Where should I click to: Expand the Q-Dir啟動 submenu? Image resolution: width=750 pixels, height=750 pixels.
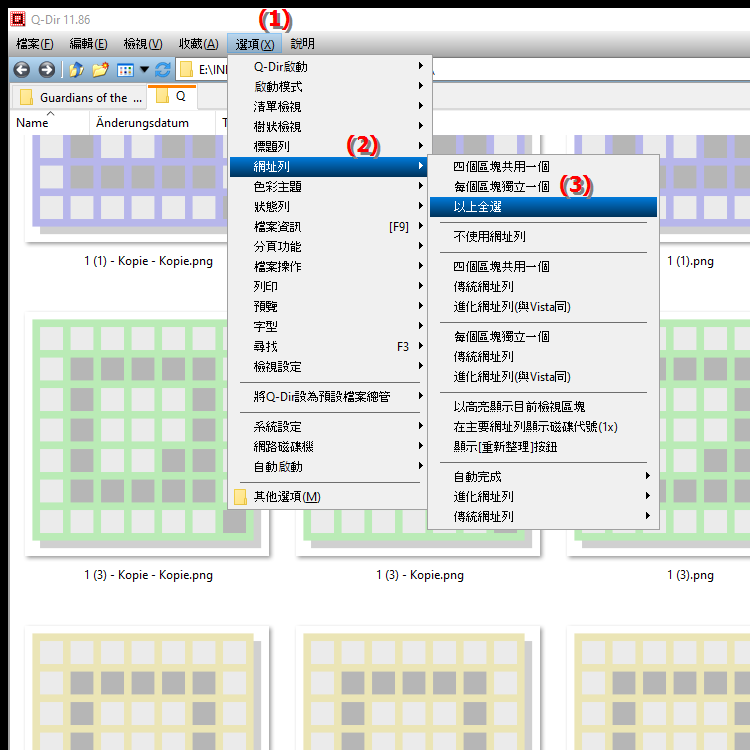(x=330, y=66)
